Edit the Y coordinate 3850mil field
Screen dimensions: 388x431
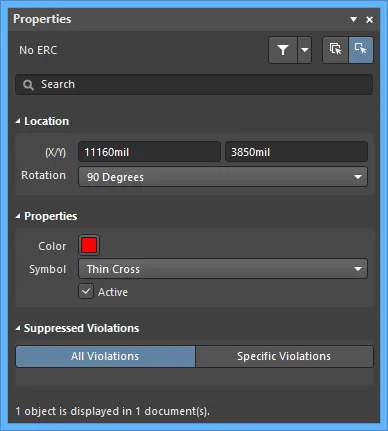click(296, 152)
